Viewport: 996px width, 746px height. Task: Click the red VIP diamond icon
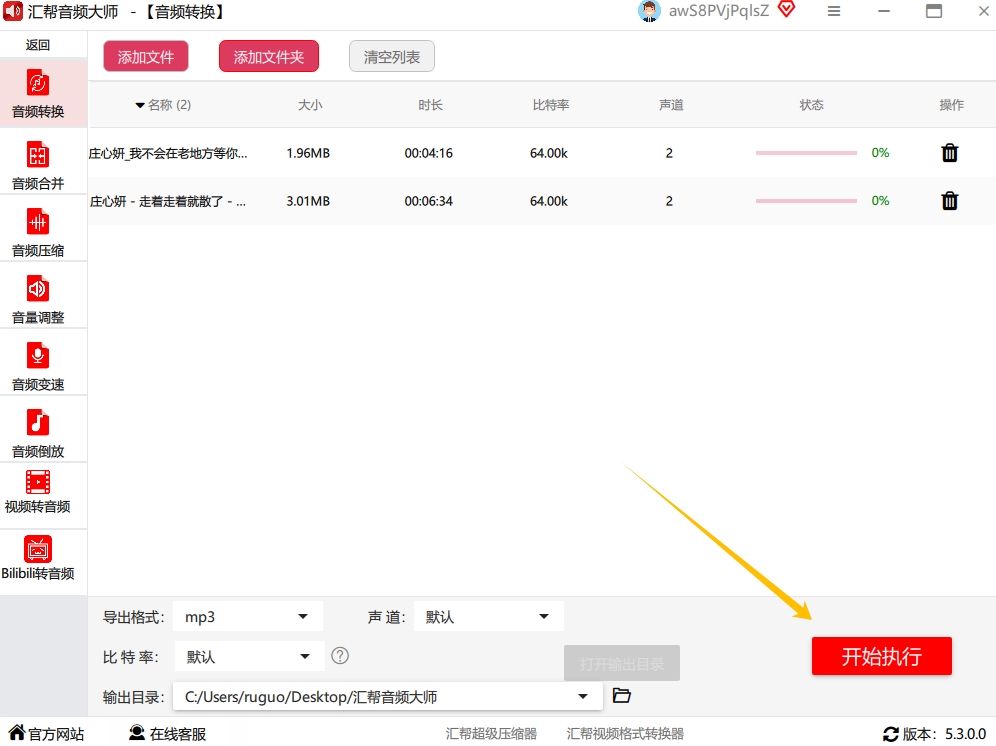[786, 10]
